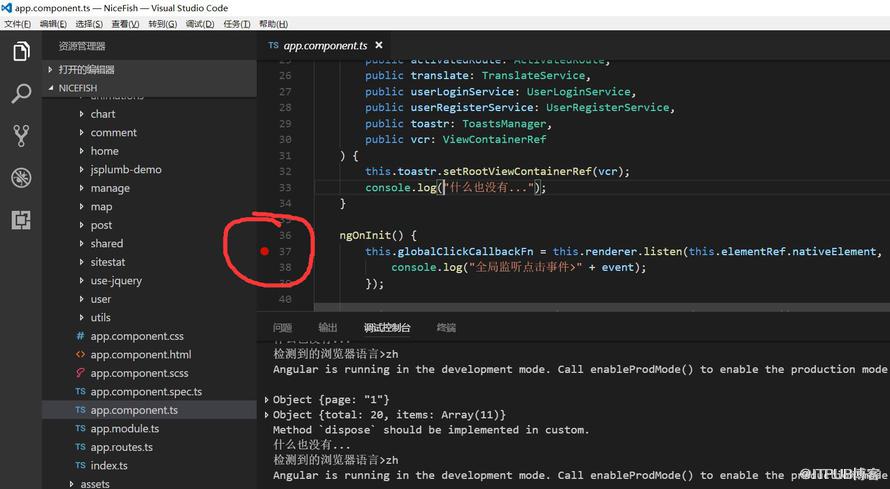The width and height of the screenshot is (890, 489).
Task: Click the Sass icon beside app.component.scss
Action: 81,373
